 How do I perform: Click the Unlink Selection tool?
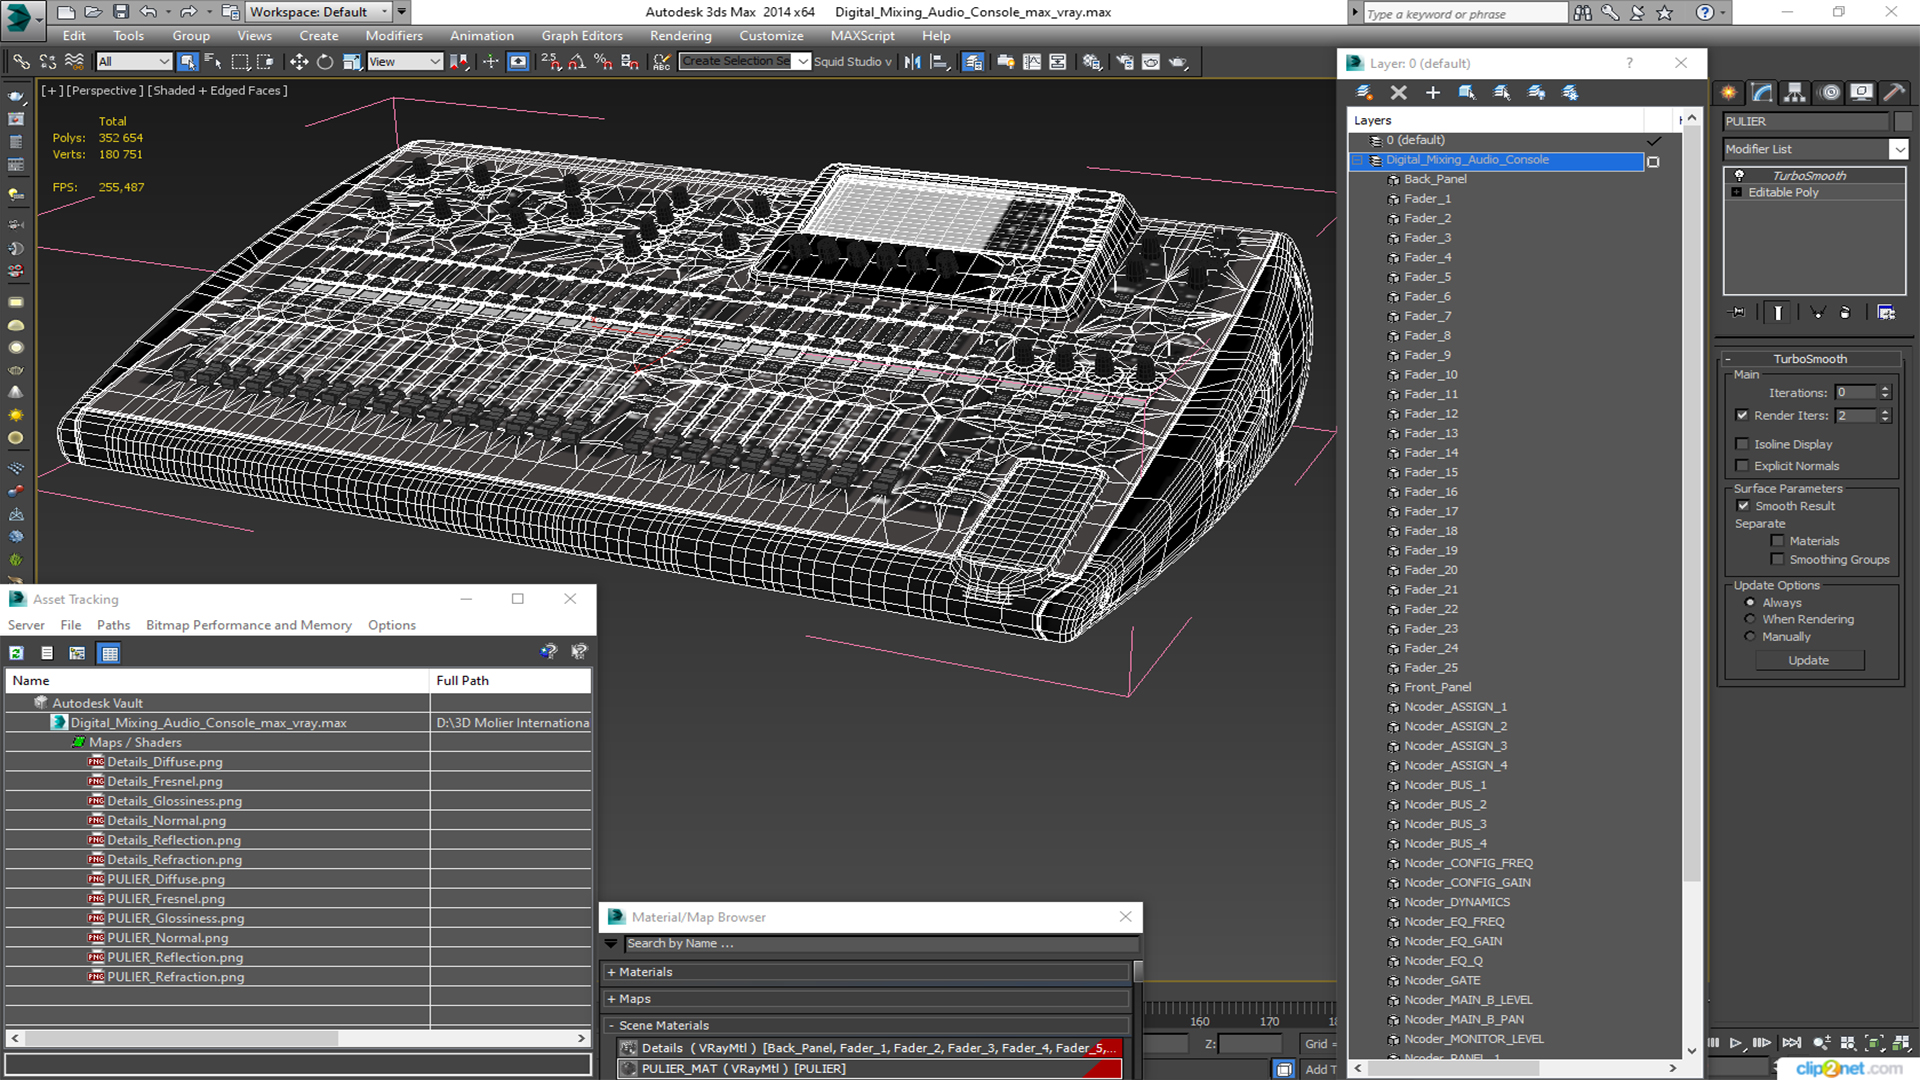[x=47, y=62]
